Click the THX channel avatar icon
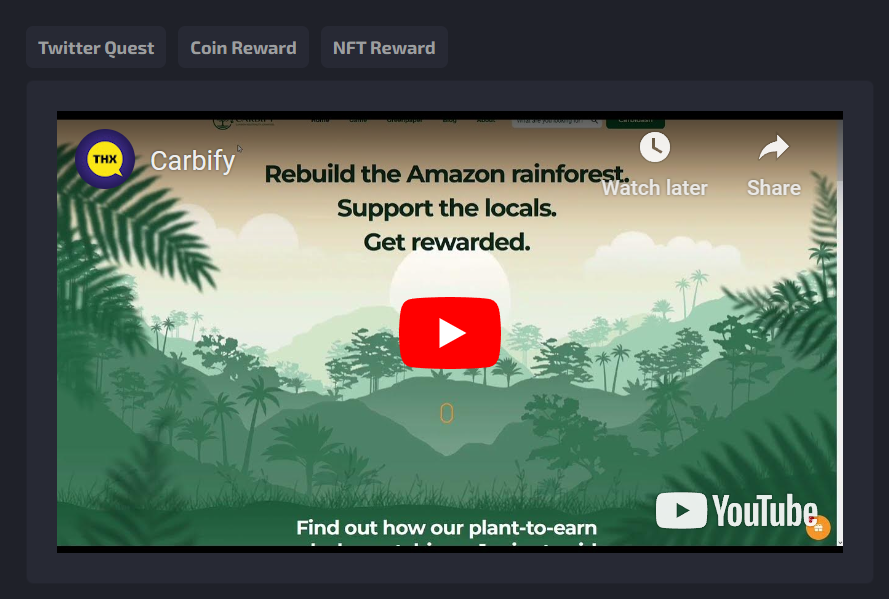The image size is (889, 599). click(x=105, y=159)
